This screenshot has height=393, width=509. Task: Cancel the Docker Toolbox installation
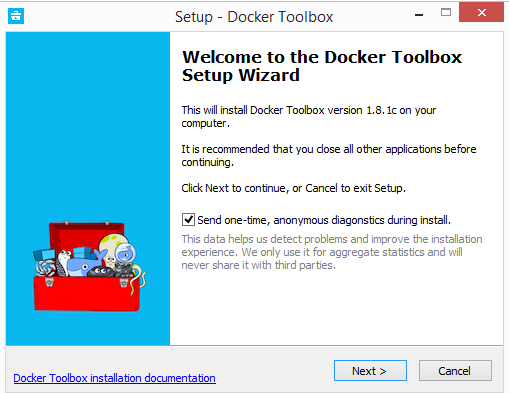[x=455, y=370]
